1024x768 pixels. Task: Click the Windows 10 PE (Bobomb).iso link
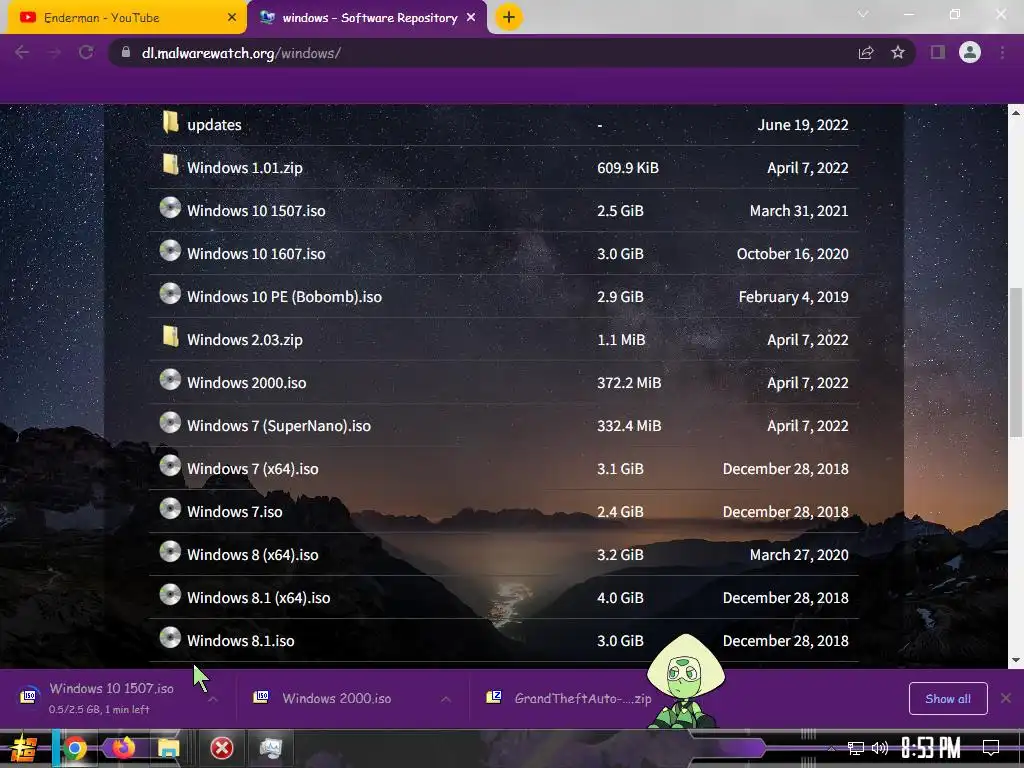click(x=284, y=297)
